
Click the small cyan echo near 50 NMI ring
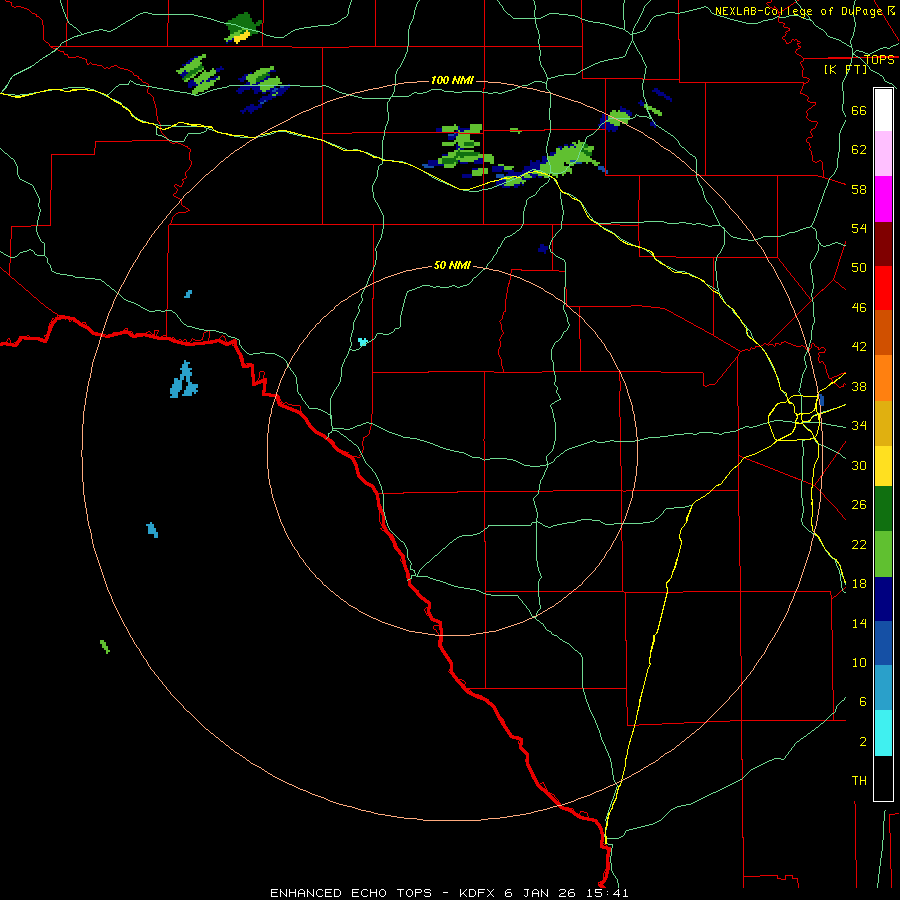363,342
